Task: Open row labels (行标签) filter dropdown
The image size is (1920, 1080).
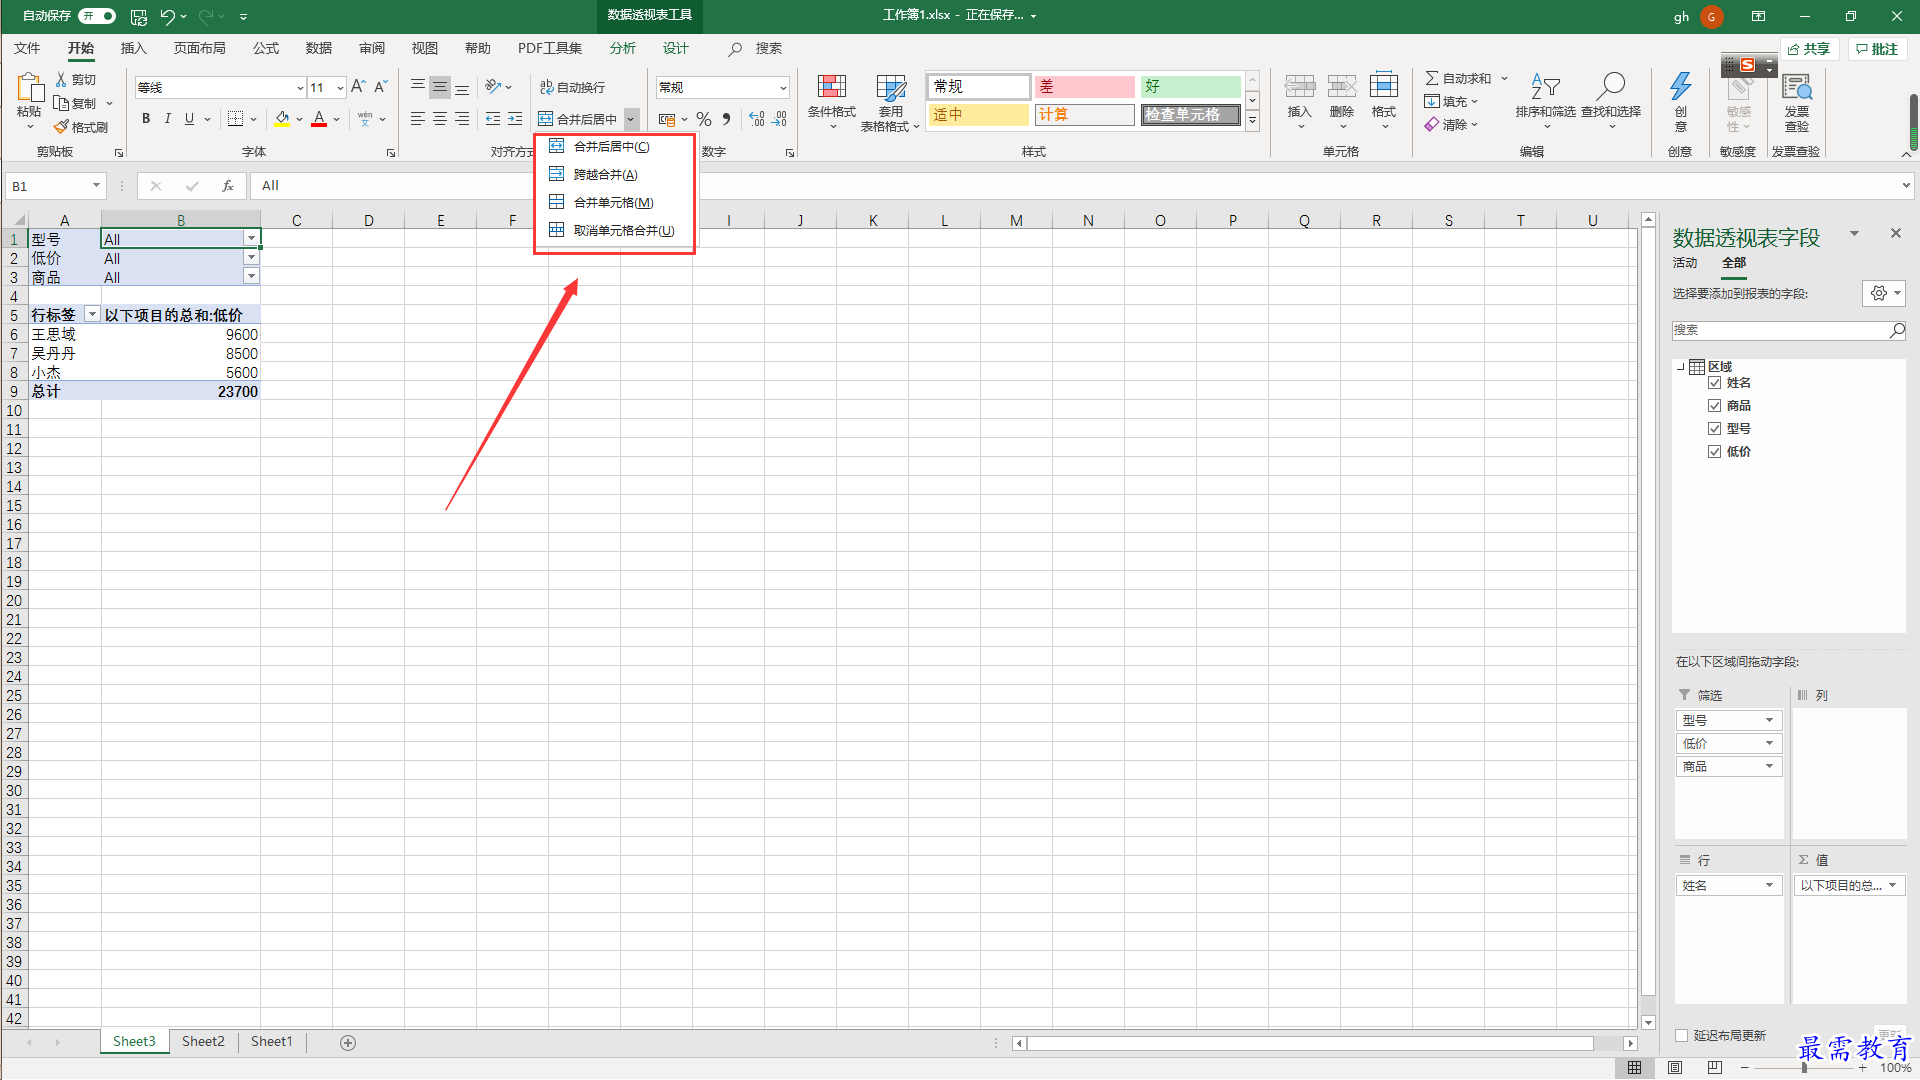Action: click(x=92, y=314)
